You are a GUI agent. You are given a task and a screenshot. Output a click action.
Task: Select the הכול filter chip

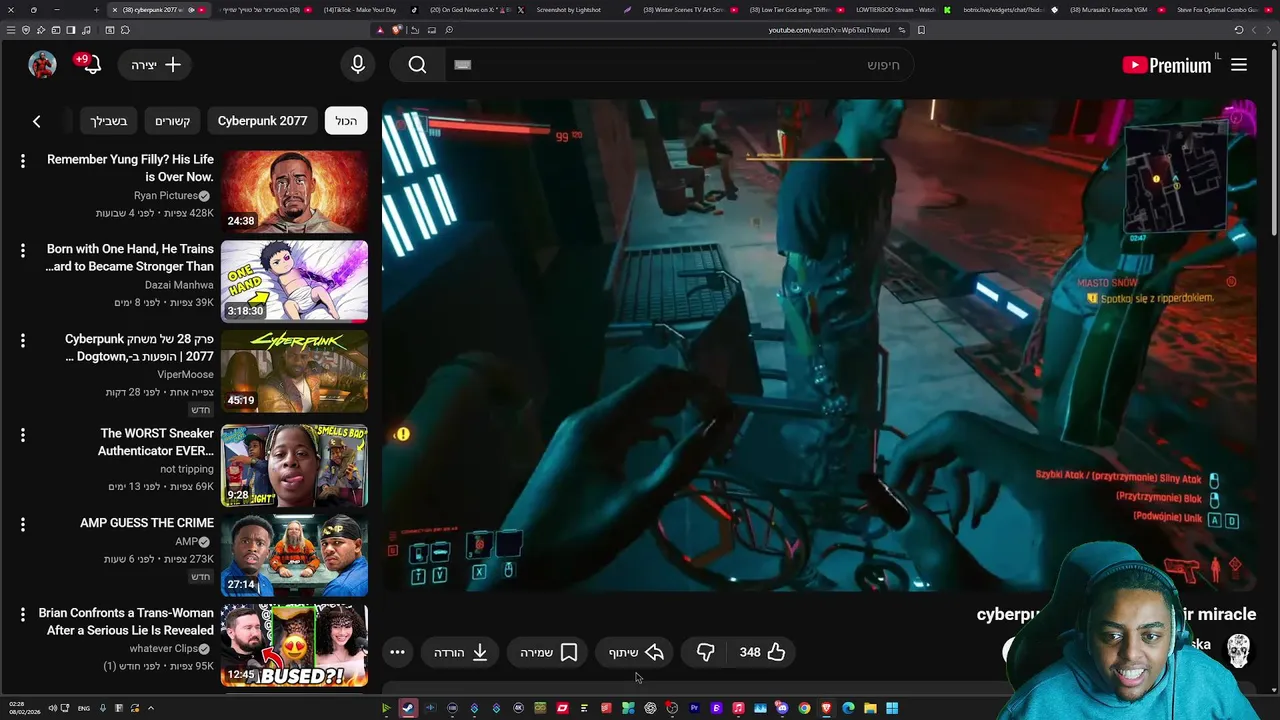pos(346,121)
